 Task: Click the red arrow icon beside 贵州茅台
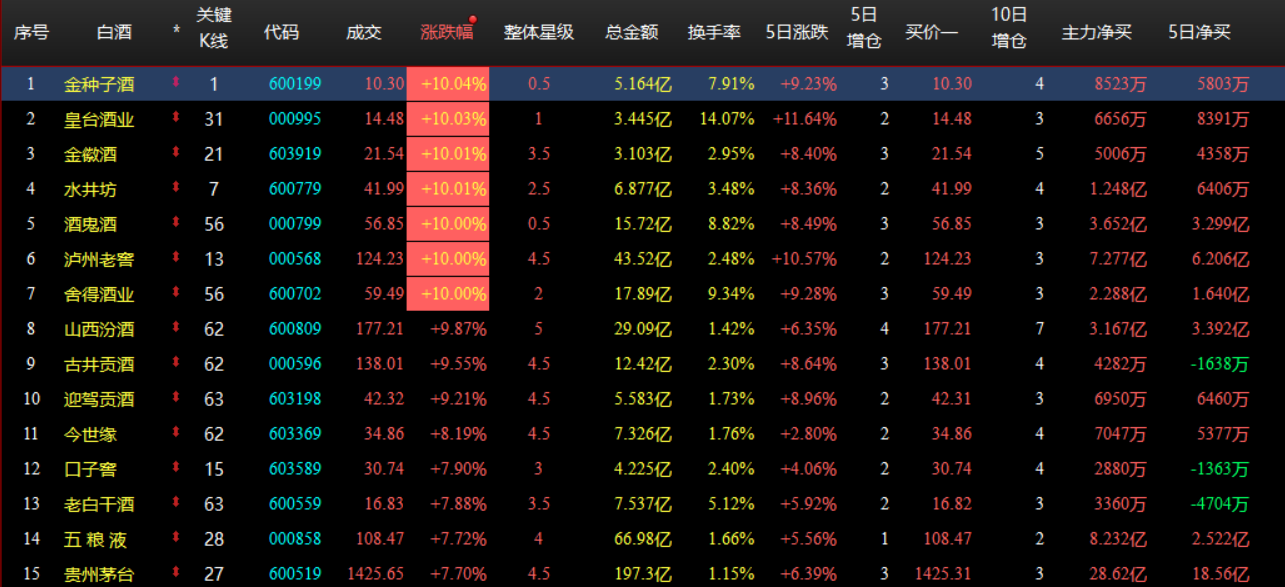(x=175, y=572)
